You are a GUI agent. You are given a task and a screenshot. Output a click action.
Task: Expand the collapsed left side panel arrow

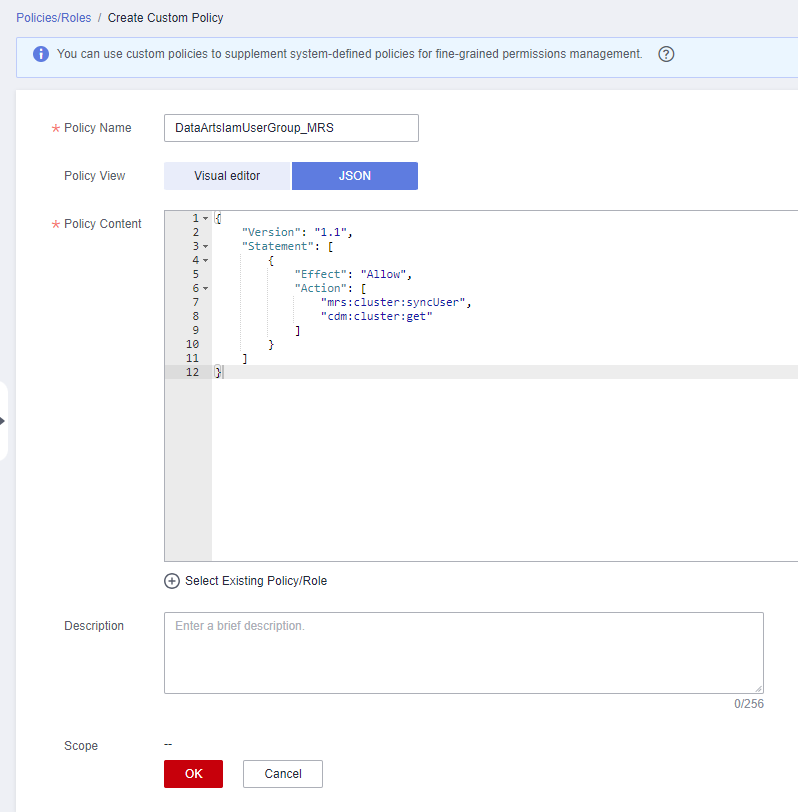pos(3,421)
